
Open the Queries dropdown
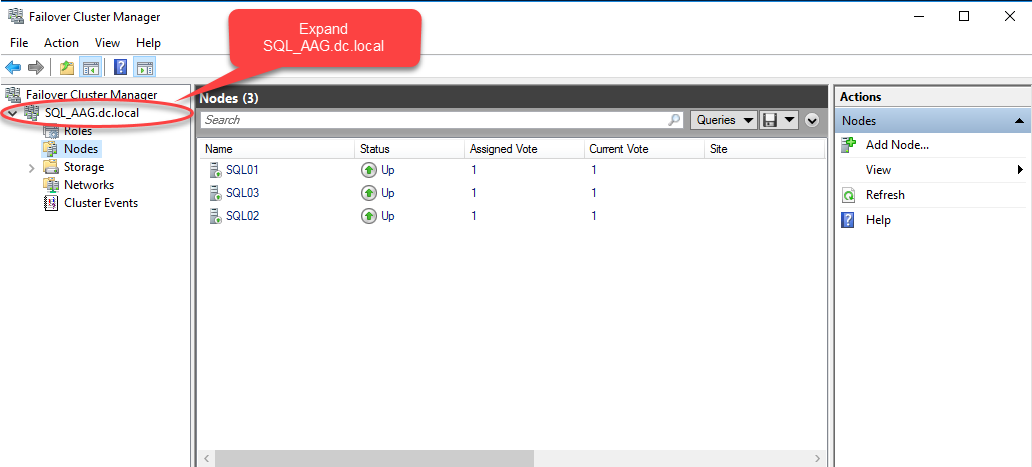[x=723, y=120]
